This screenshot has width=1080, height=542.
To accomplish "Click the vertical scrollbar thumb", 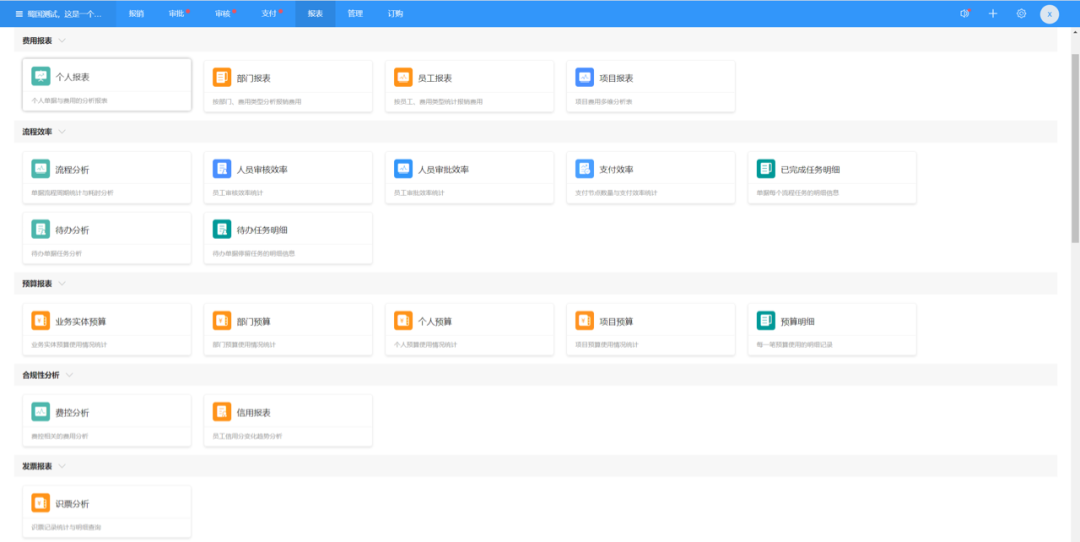I will coord(1075,147).
